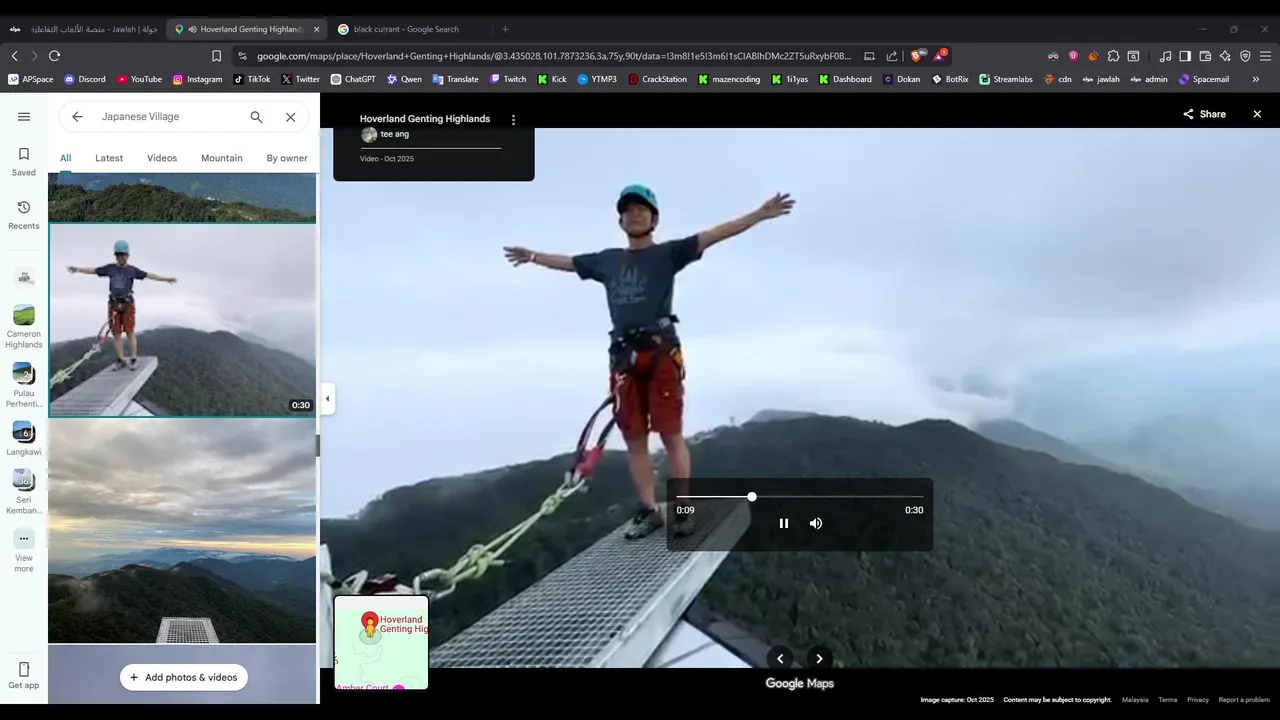
Task: Go back with the search box arrow
Action: [77, 117]
